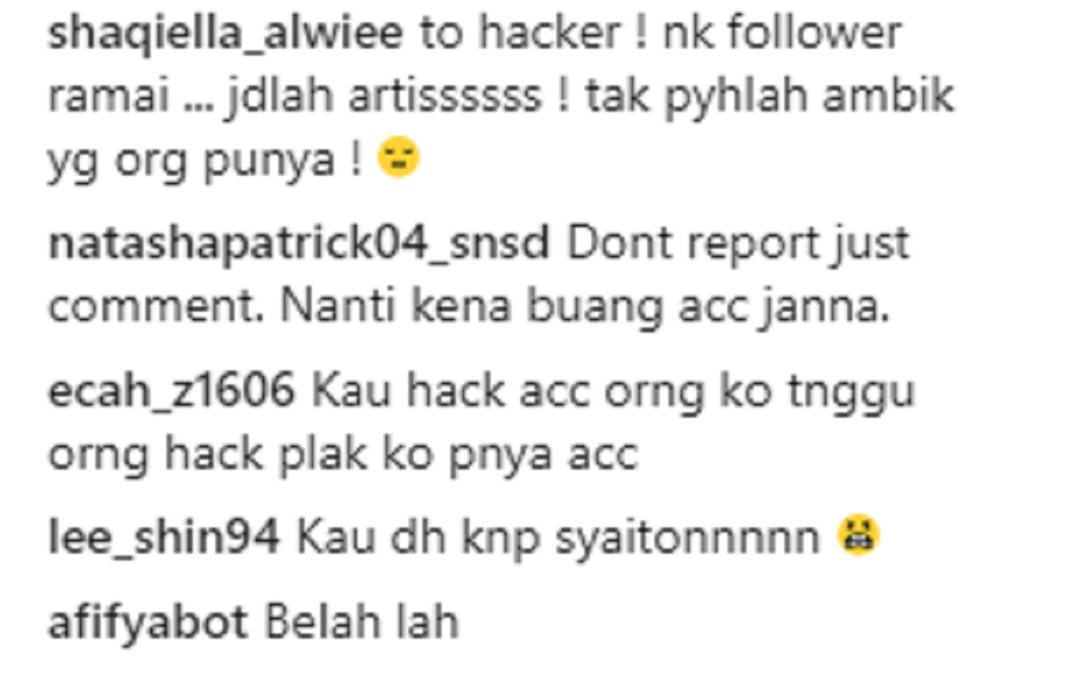
Task: Click the 'yg org punya !' text
Action: coord(205,161)
